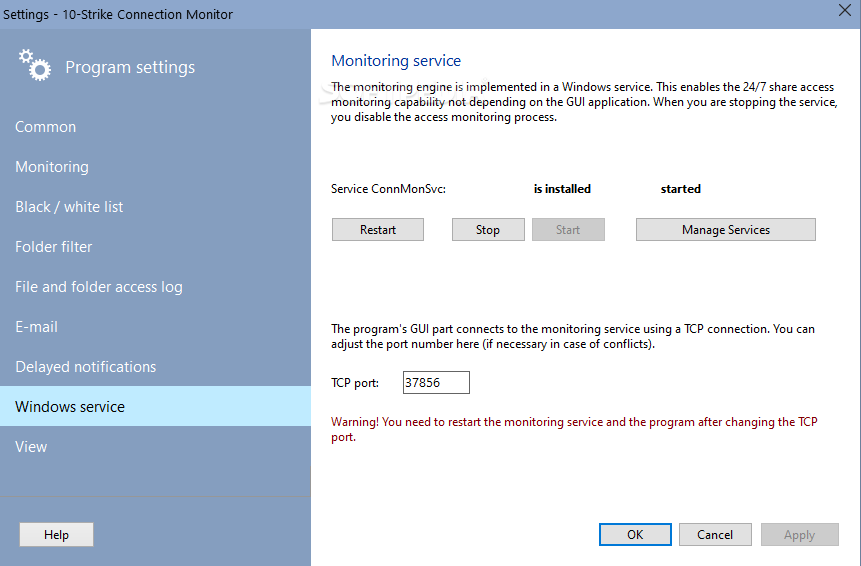Confirm settings with OK
This screenshot has width=861, height=566.
(x=635, y=535)
